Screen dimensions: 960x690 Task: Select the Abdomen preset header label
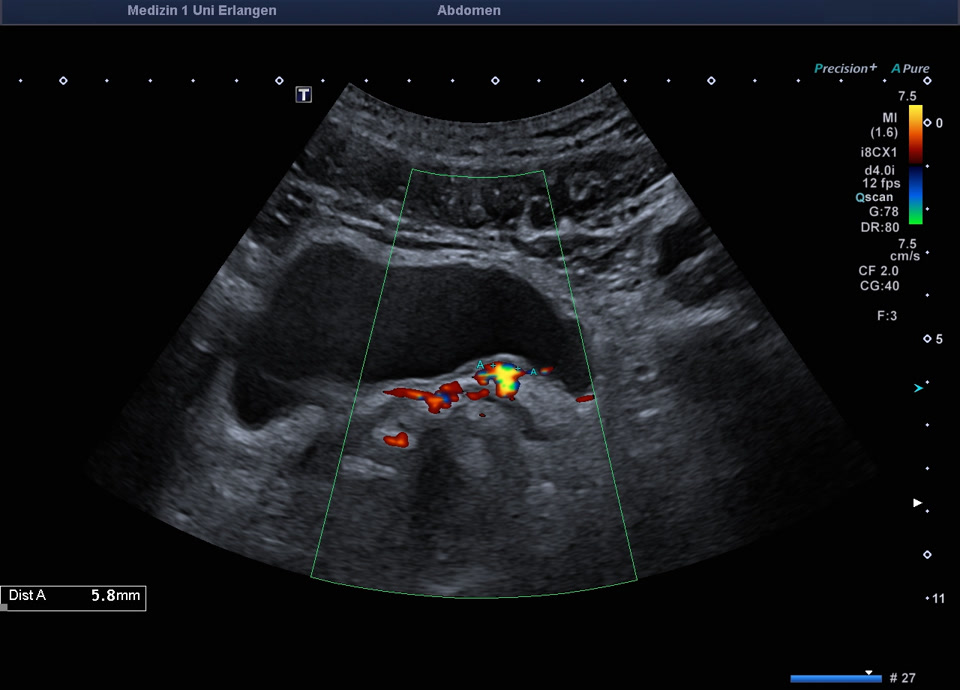(469, 11)
